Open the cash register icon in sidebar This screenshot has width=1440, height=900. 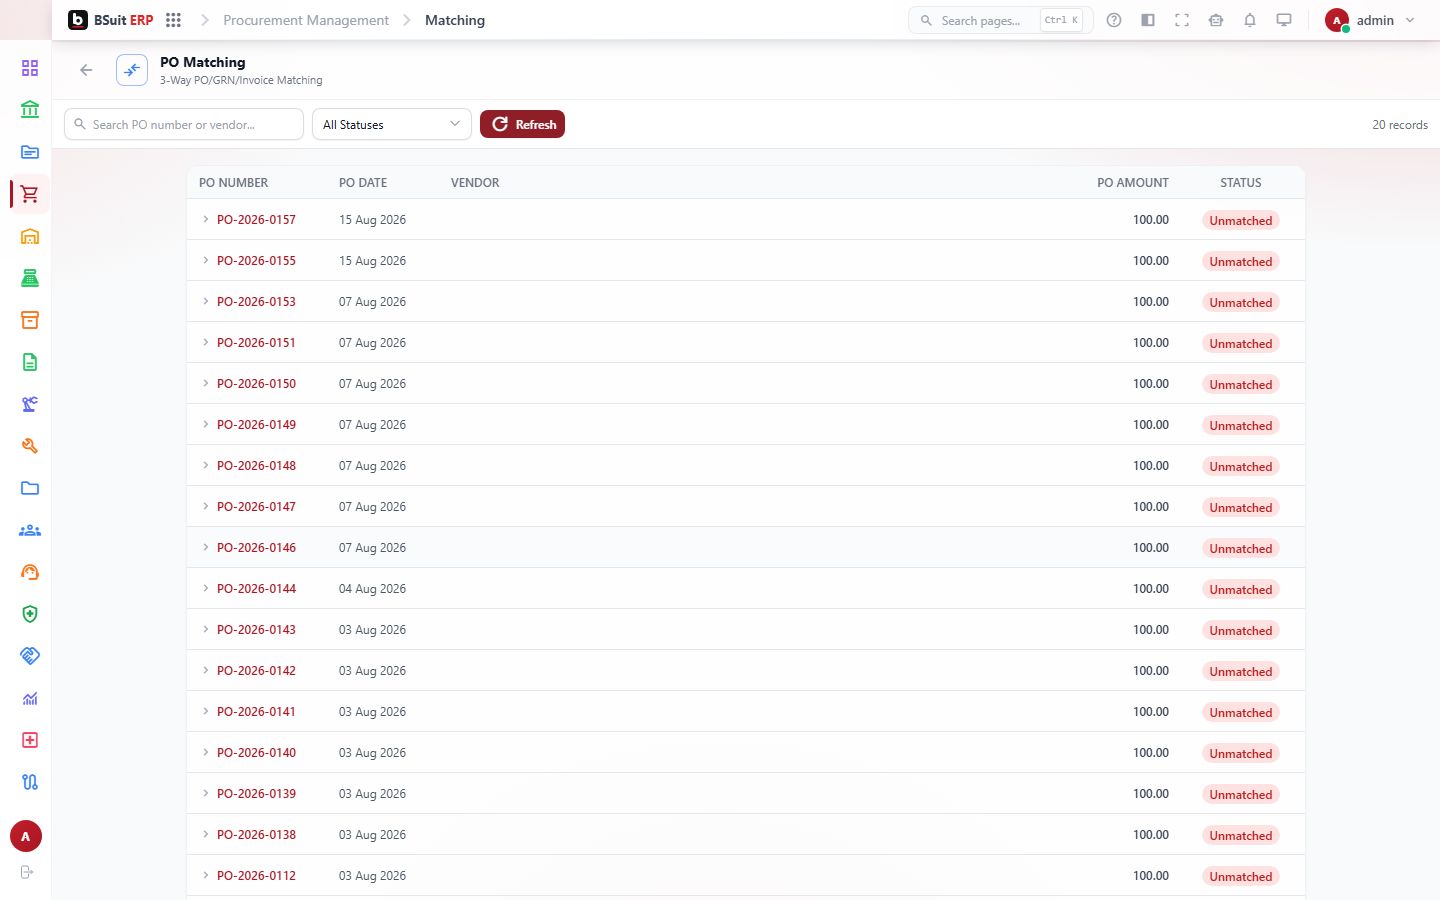point(30,278)
